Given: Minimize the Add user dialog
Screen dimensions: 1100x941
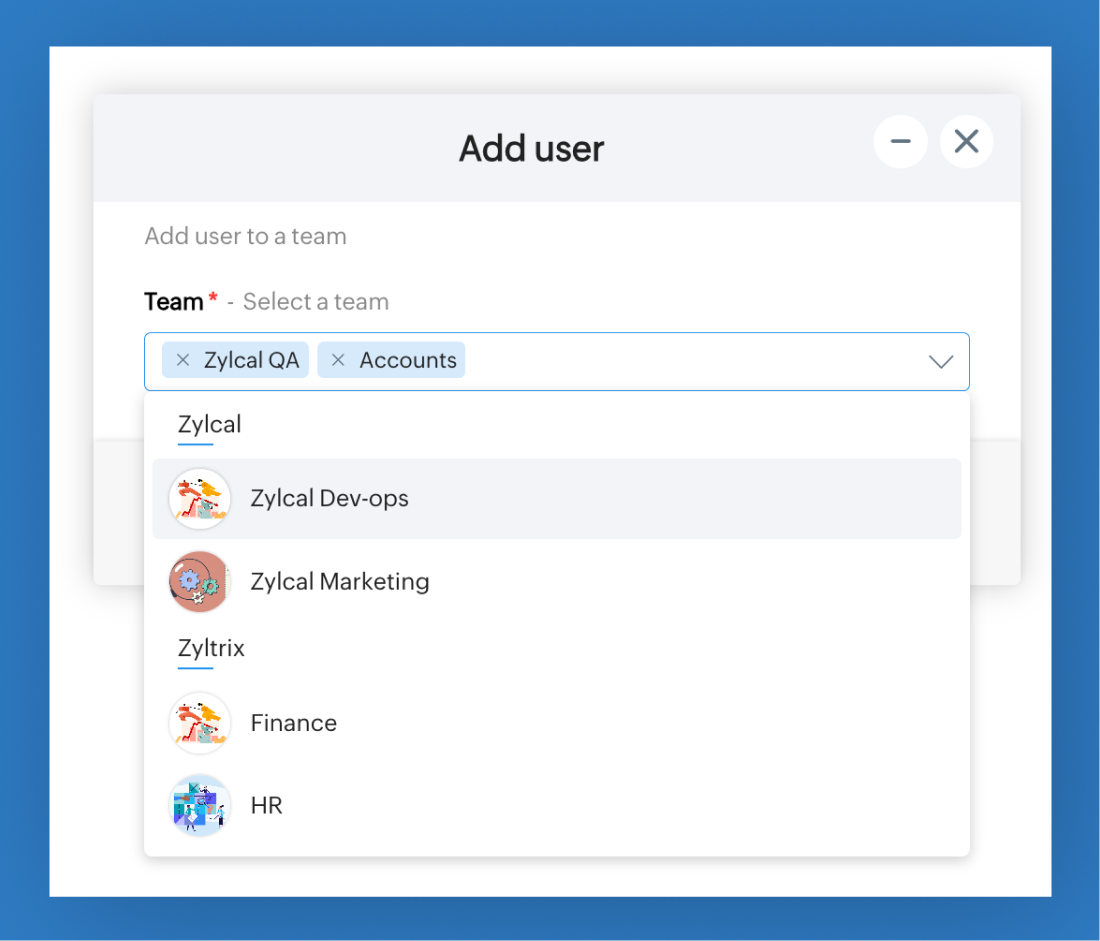Looking at the screenshot, I should [x=900, y=142].
